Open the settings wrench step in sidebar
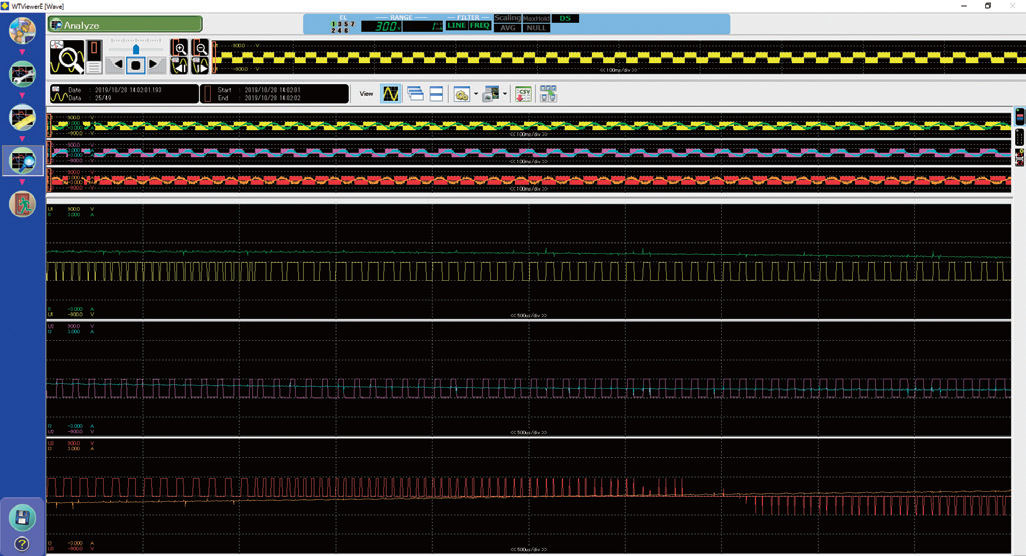The height and width of the screenshot is (556, 1026). click(22, 74)
